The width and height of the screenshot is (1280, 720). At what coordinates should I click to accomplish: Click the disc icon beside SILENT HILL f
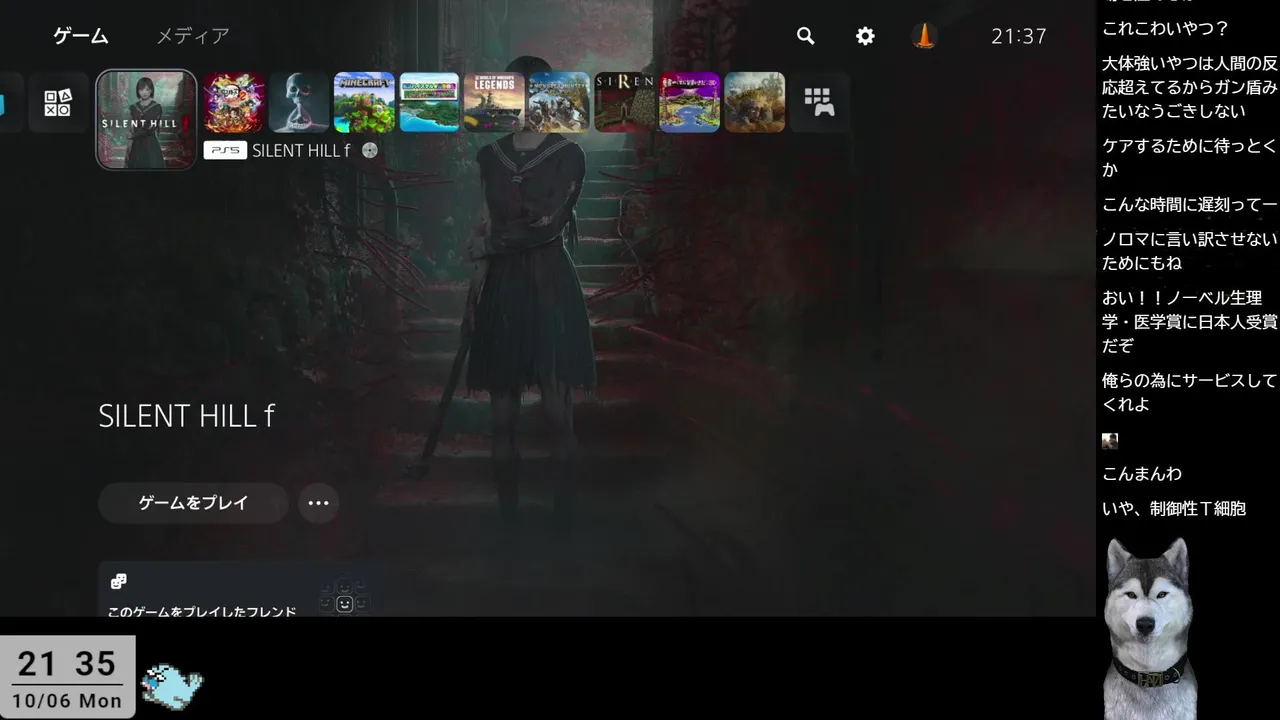(x=370, y=150)
